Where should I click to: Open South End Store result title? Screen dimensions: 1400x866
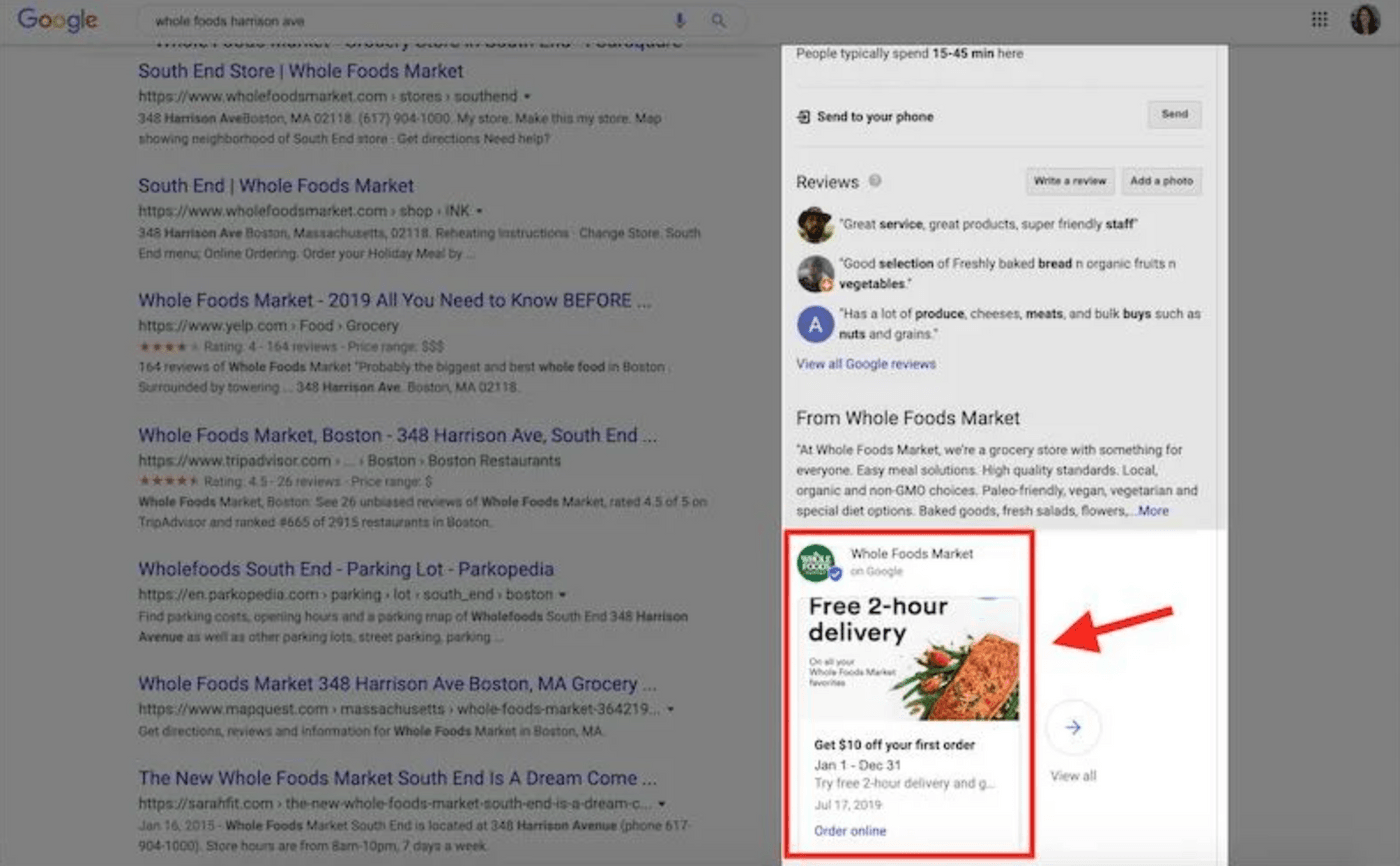[x=301, y=71]
